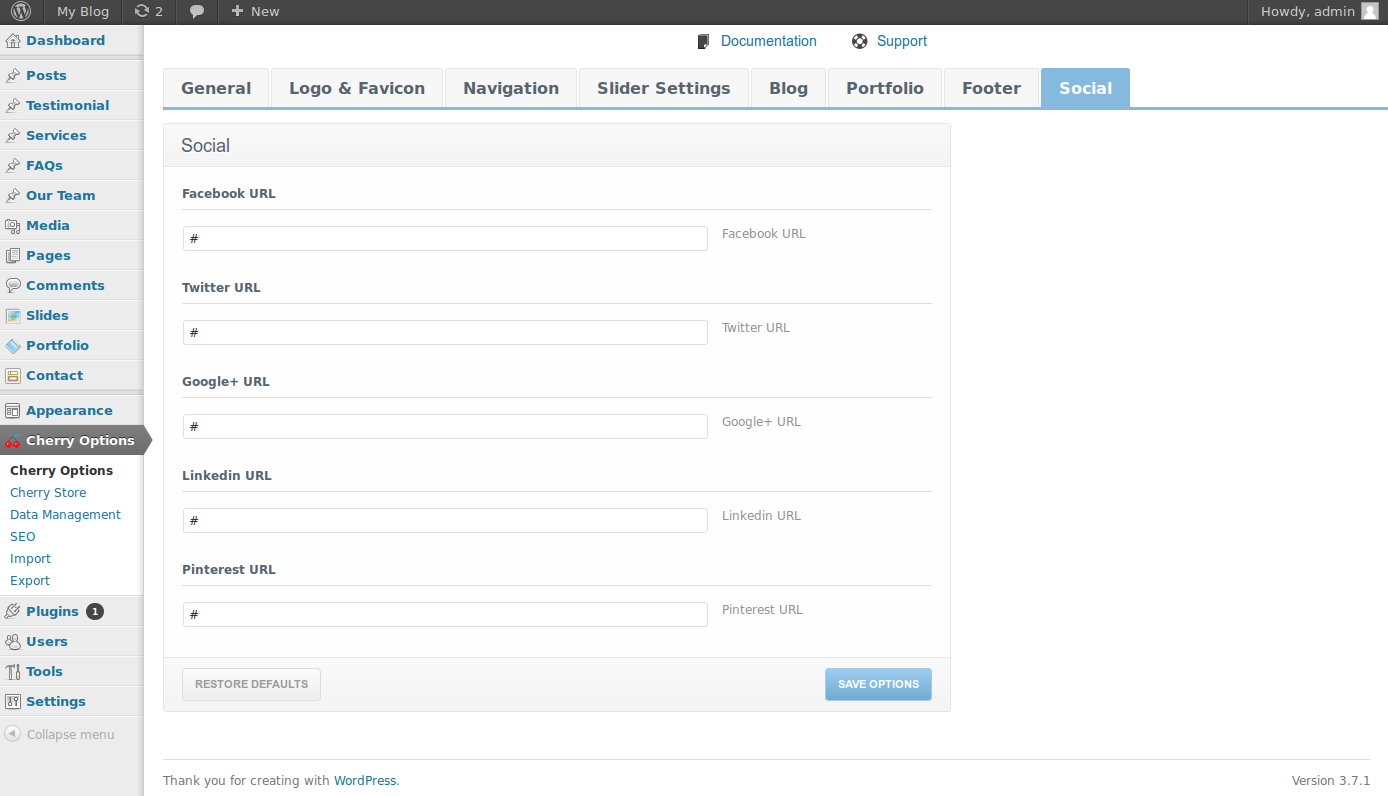Open the updates icon showing 2
1388x796 pixels.
click(142, 12)
